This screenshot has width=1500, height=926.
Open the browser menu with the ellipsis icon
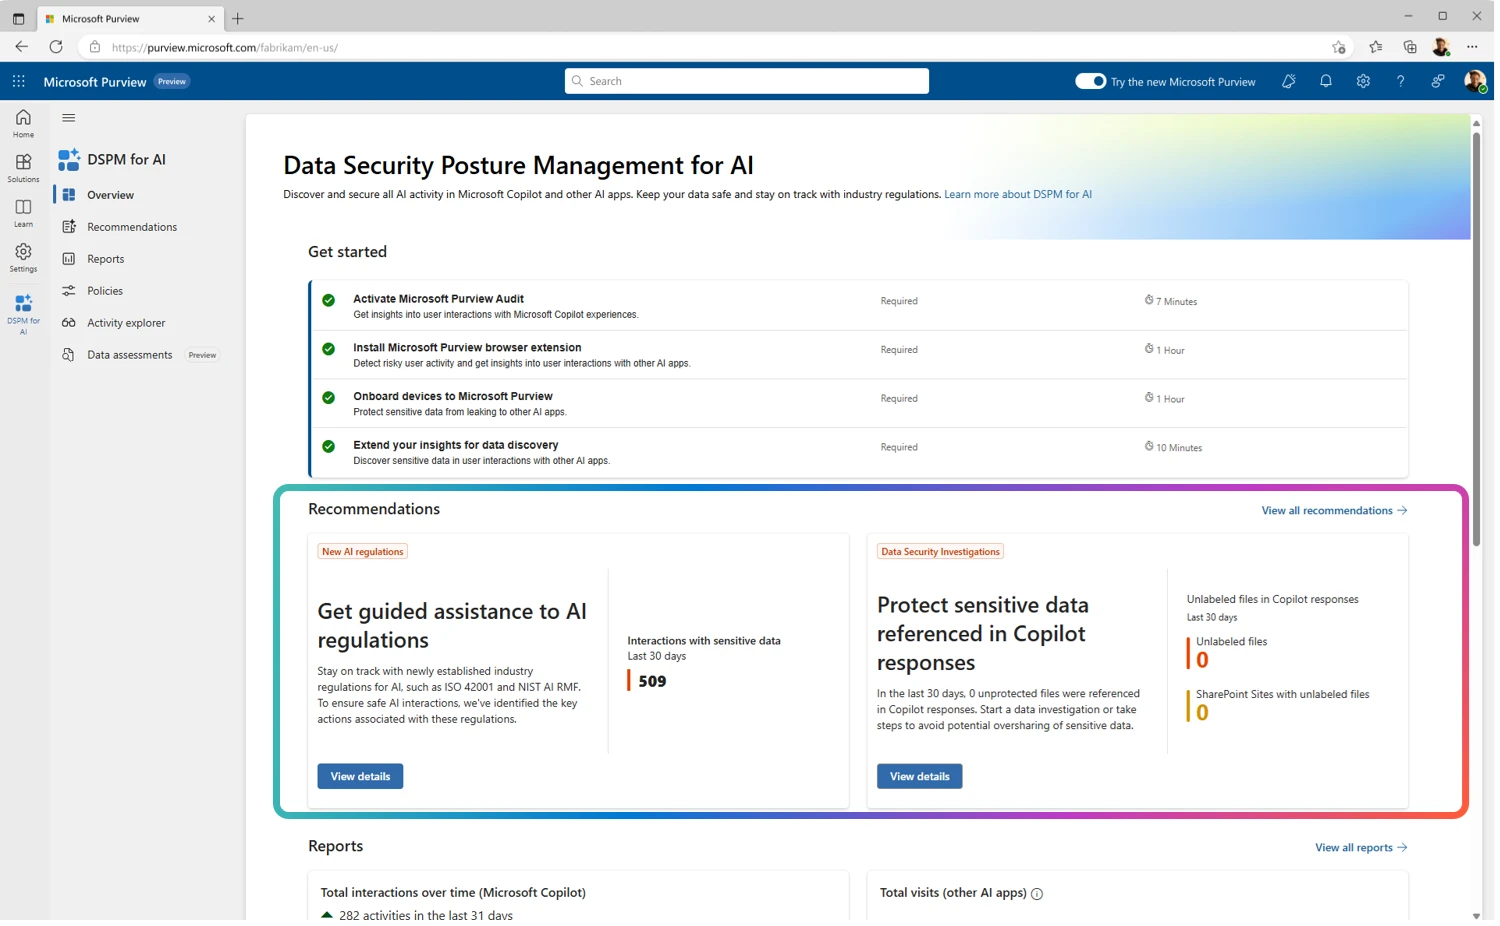pyautogui.click(x=1472, y=46)
